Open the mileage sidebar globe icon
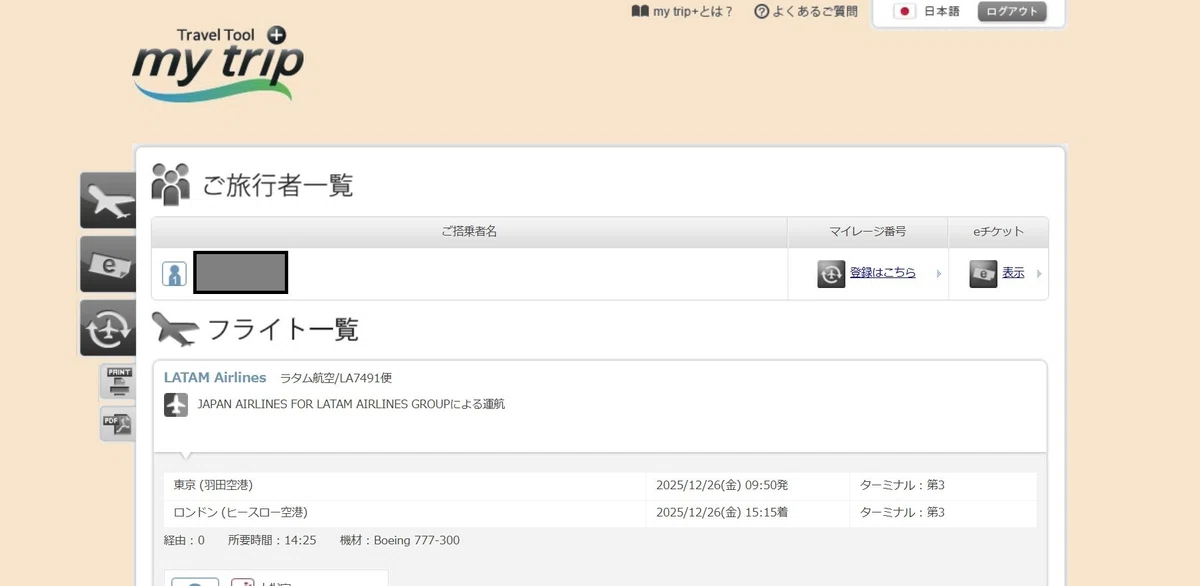The image size is (1200, 586). [109, 328]
